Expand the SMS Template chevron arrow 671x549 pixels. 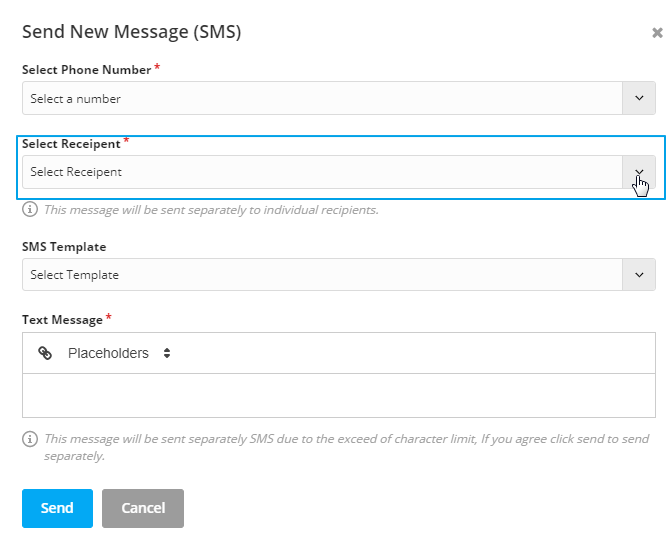coord(639,274)
